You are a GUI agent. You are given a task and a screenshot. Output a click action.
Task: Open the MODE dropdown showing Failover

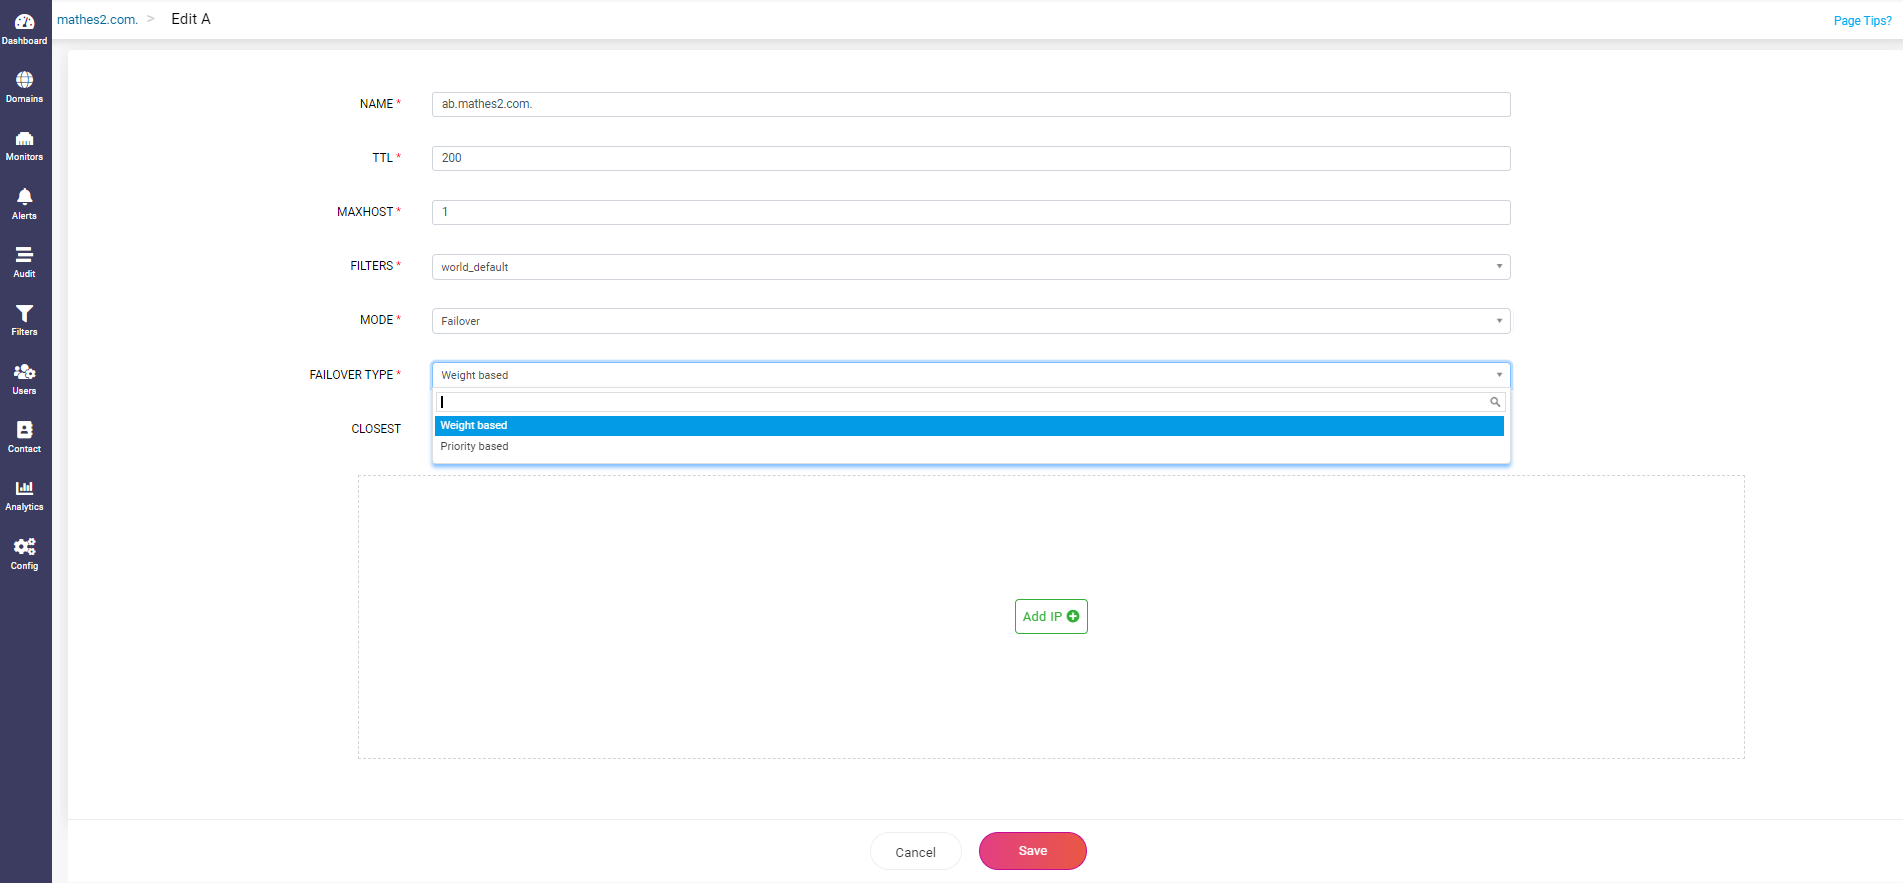click(x=971, y=321)
